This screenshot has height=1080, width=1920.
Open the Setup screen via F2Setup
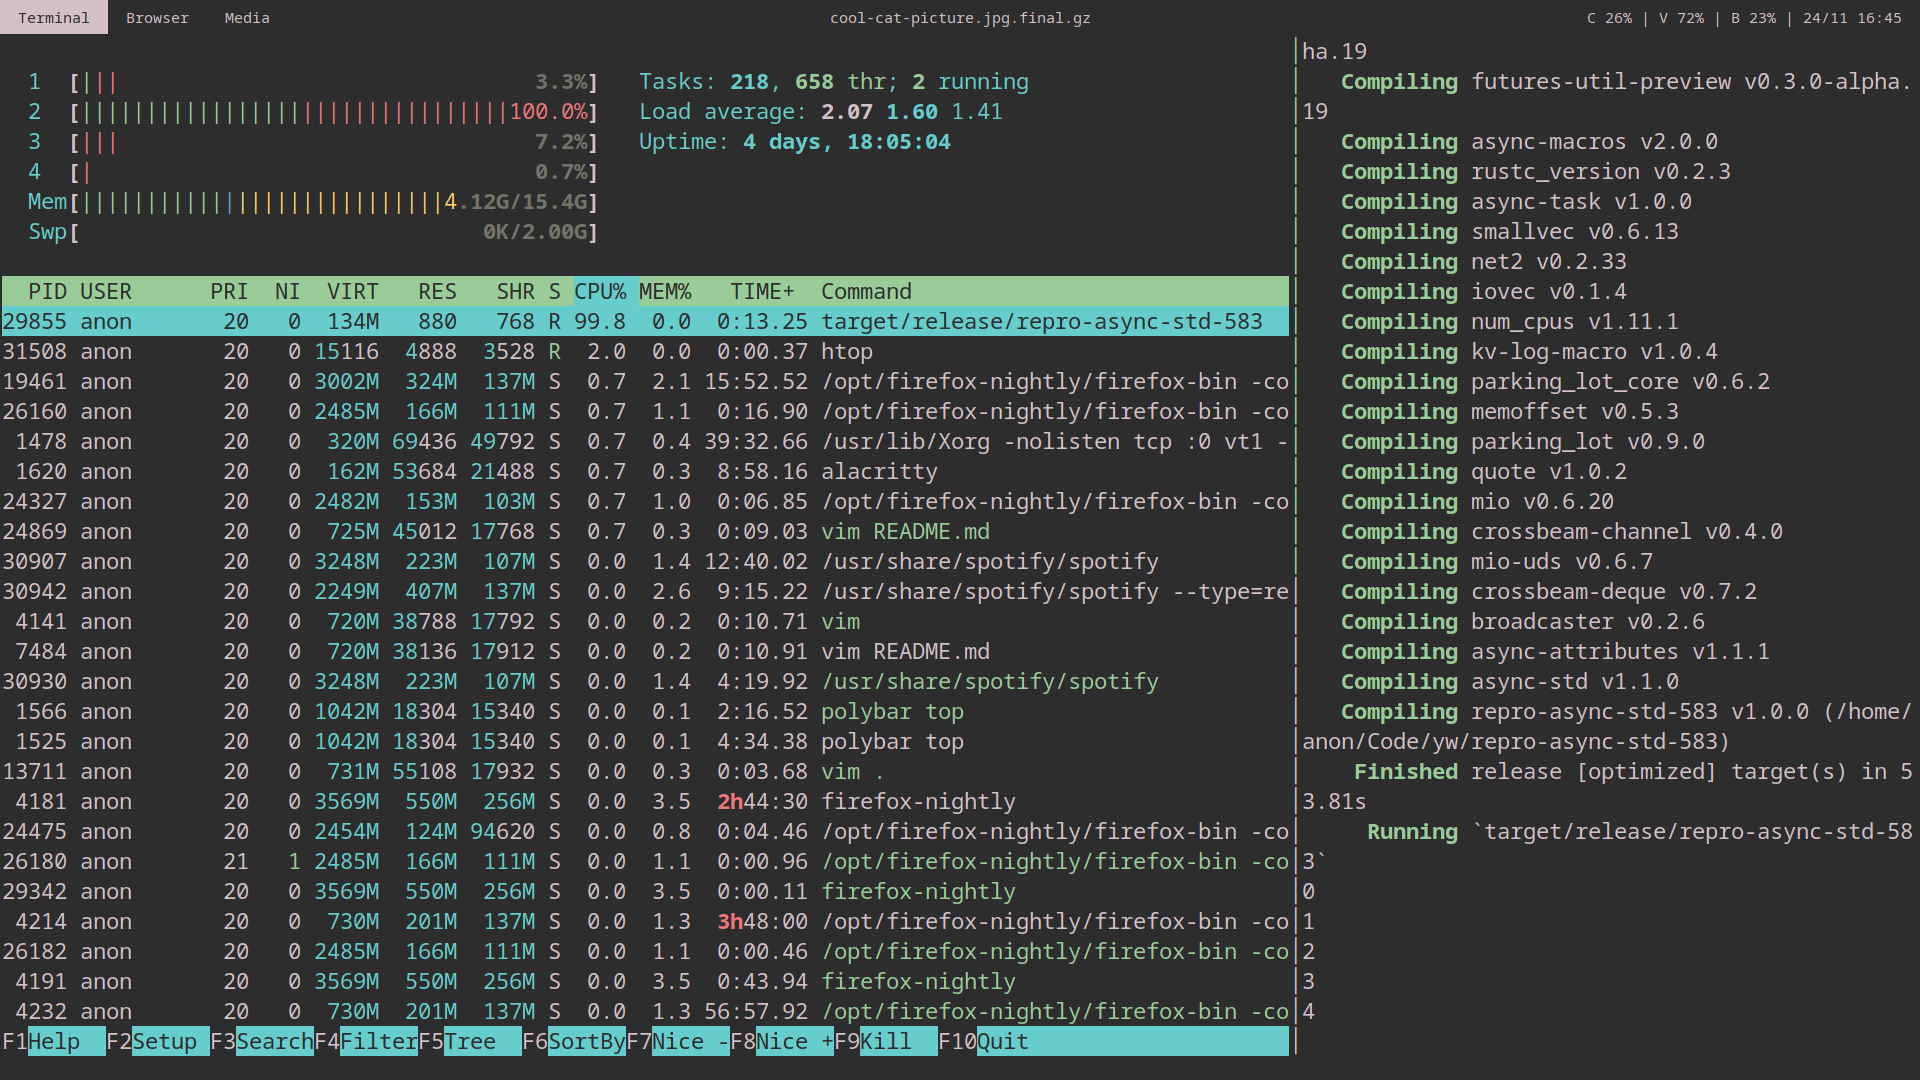pyautogui.click(x=155, y=1041)
